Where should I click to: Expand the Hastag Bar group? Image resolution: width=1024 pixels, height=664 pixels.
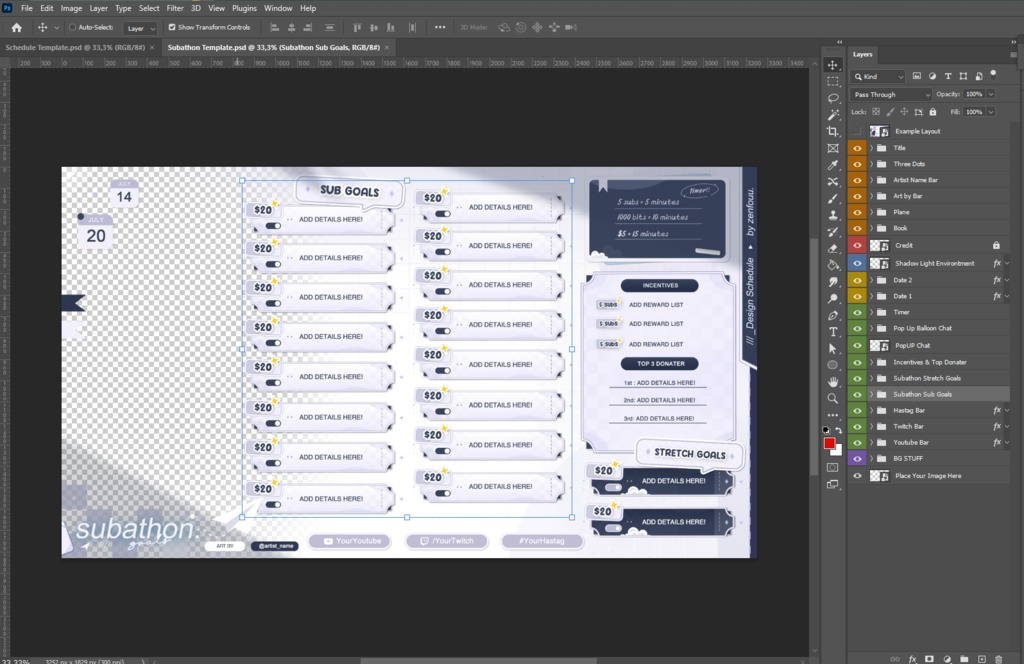click(869, 410)
